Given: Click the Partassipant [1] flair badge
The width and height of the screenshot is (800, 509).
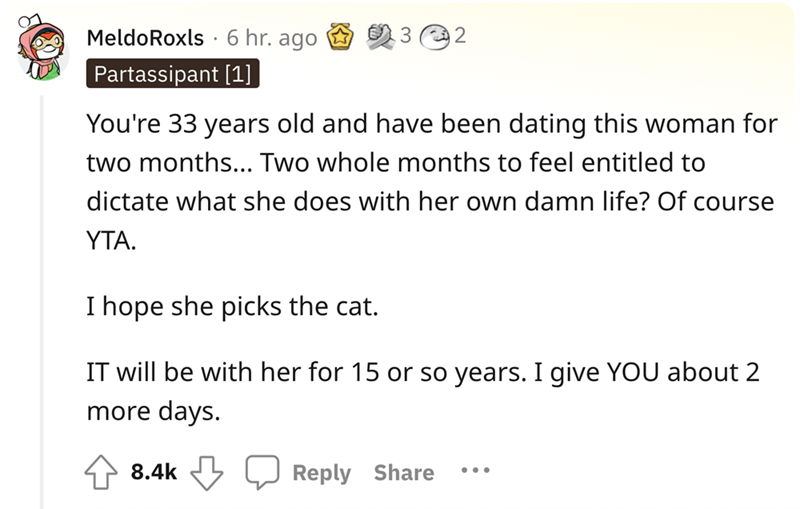Looking at the screenshot, I should (172, 73).
